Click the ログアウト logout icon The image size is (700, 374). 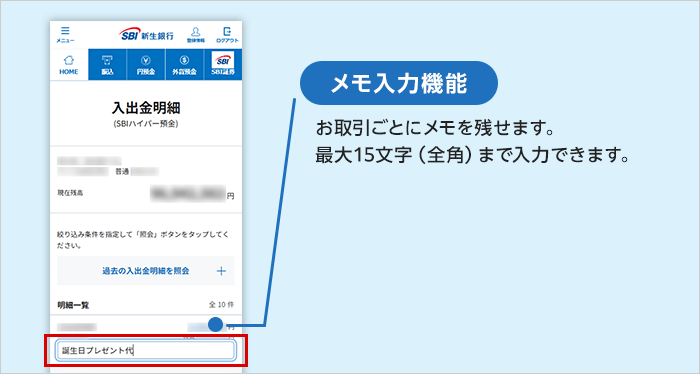227,35
